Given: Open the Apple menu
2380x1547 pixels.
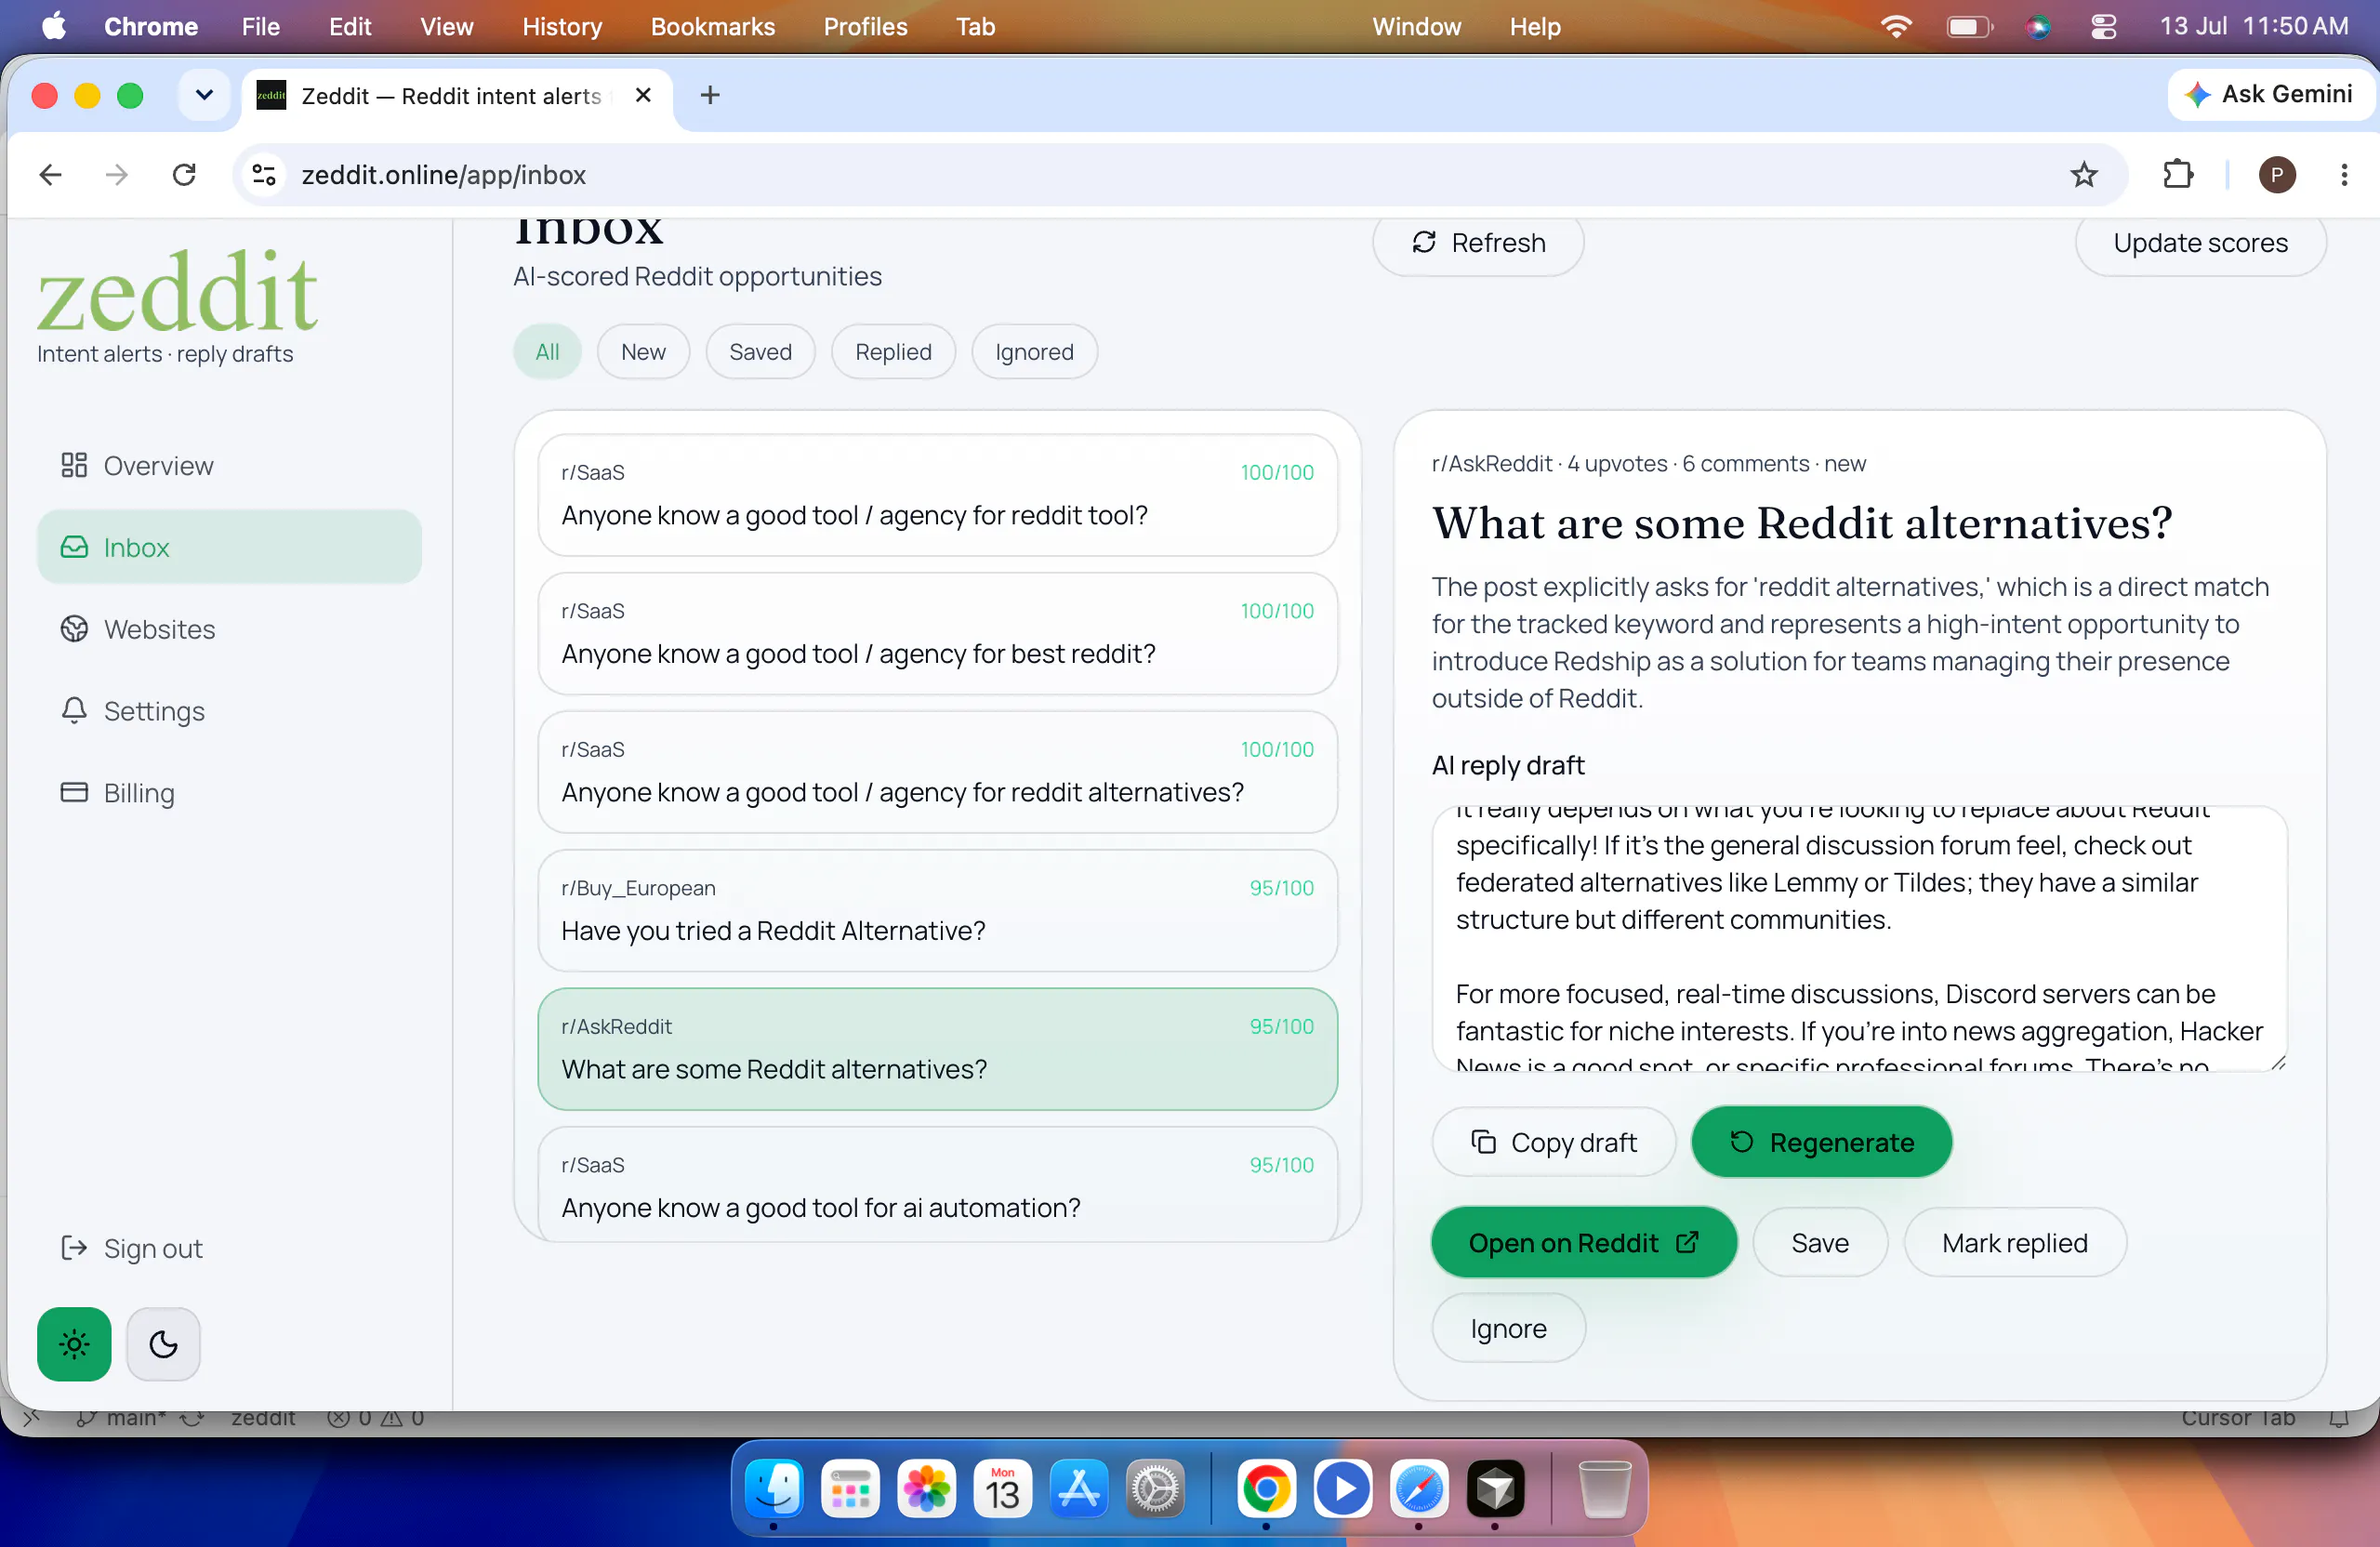Looking at the screenshot, I should pos(54,26).
